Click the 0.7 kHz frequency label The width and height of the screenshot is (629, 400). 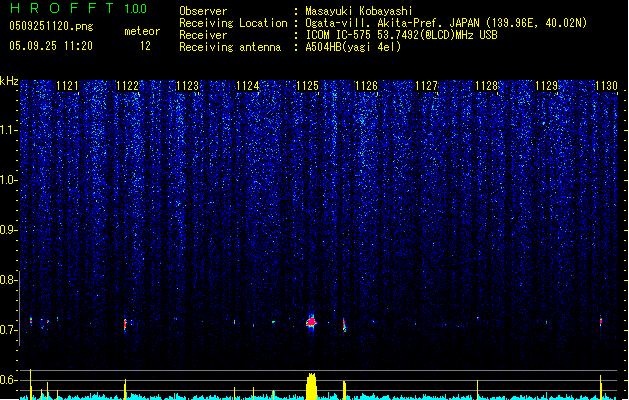tap(8, 330)
